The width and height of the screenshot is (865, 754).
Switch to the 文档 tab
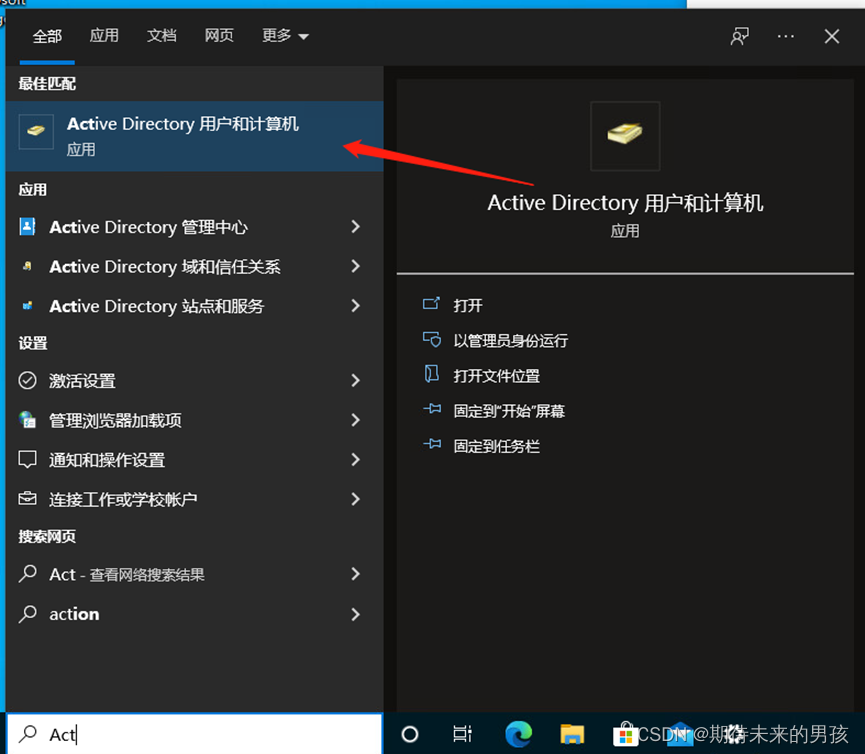(x=162, y=36)
